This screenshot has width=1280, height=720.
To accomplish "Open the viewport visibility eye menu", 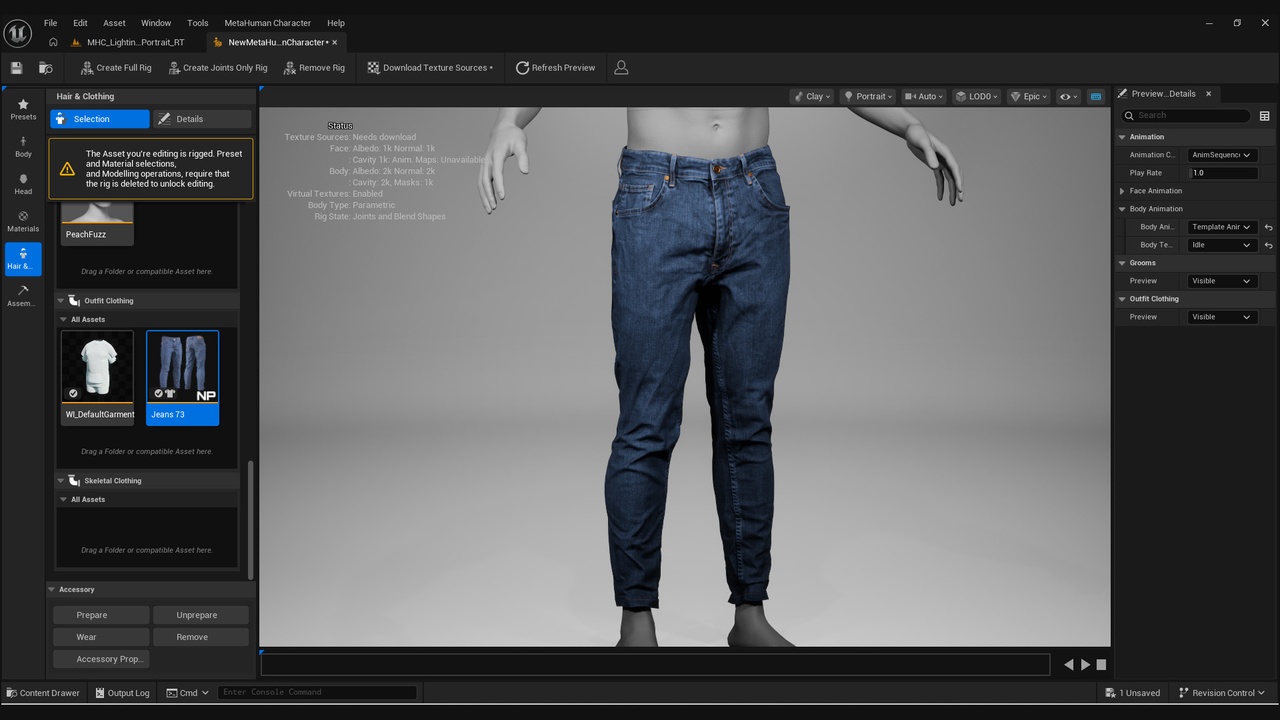I will [1069, 97].
